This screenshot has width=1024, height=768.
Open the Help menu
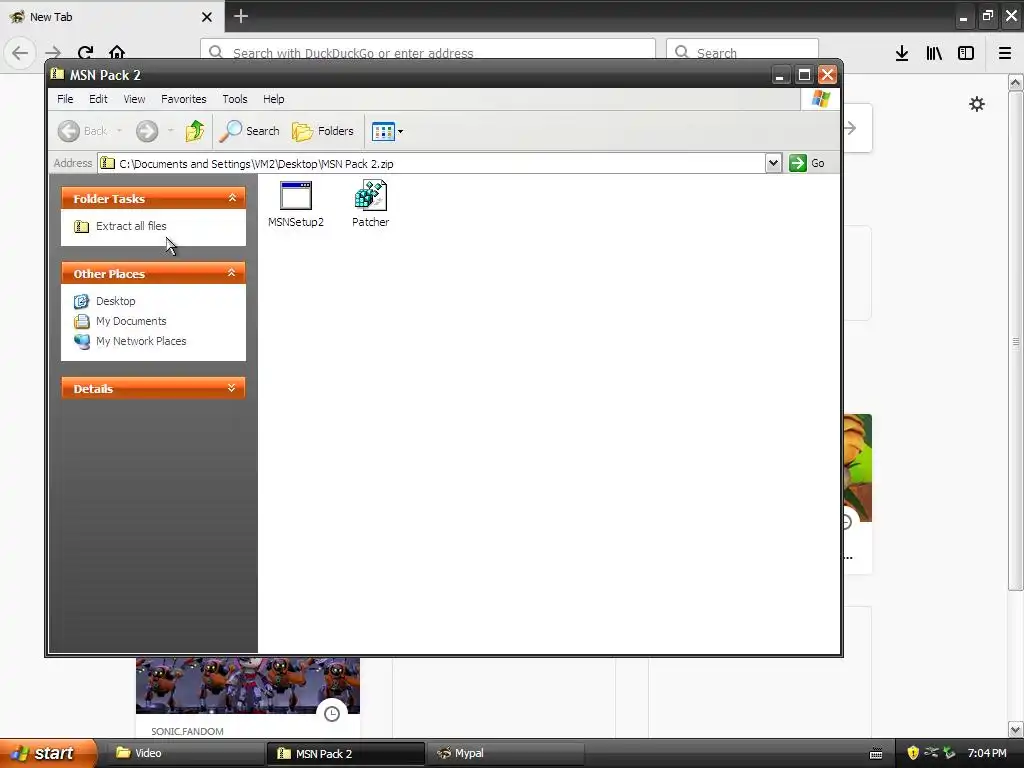pos(274,99)
